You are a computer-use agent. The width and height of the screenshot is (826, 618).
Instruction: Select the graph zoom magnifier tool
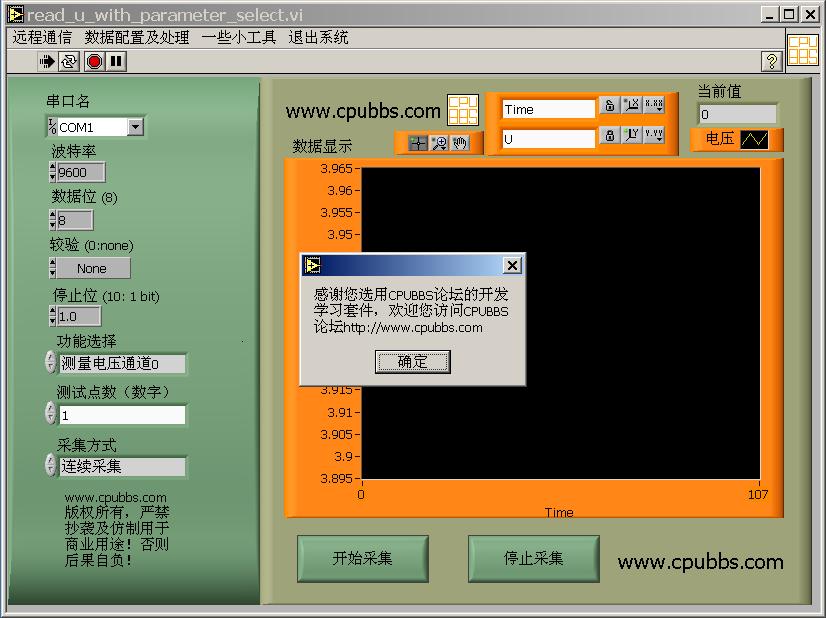click(x=439, y=143)
